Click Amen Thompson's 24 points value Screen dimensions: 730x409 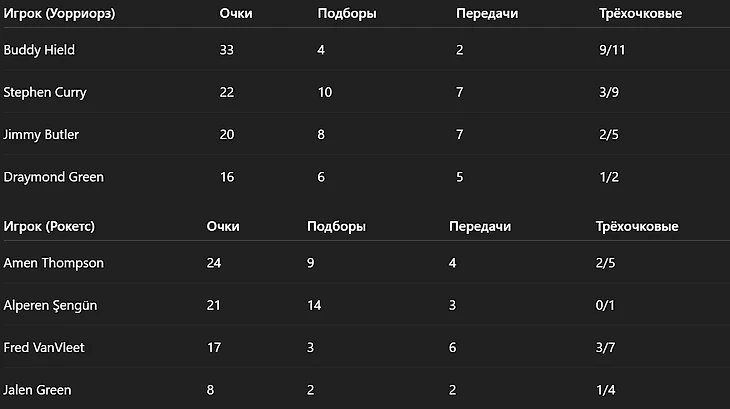click(x=213, y=263)
